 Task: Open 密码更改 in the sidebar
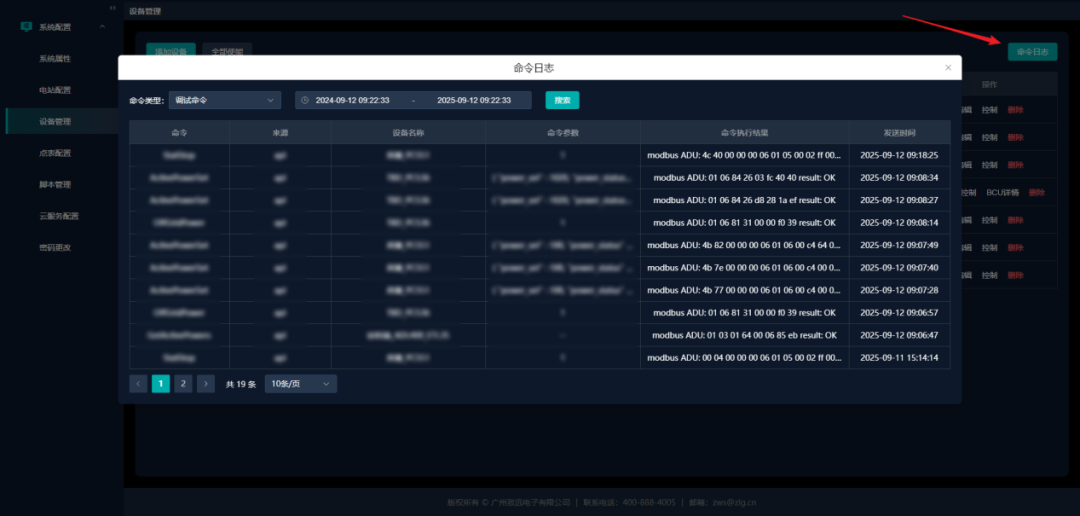55,247
